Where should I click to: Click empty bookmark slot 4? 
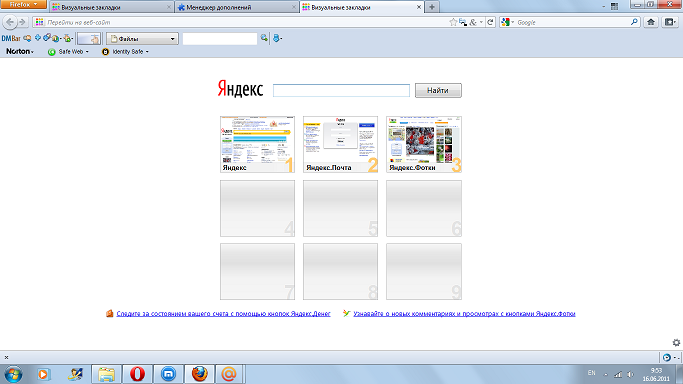click(257, 209)
